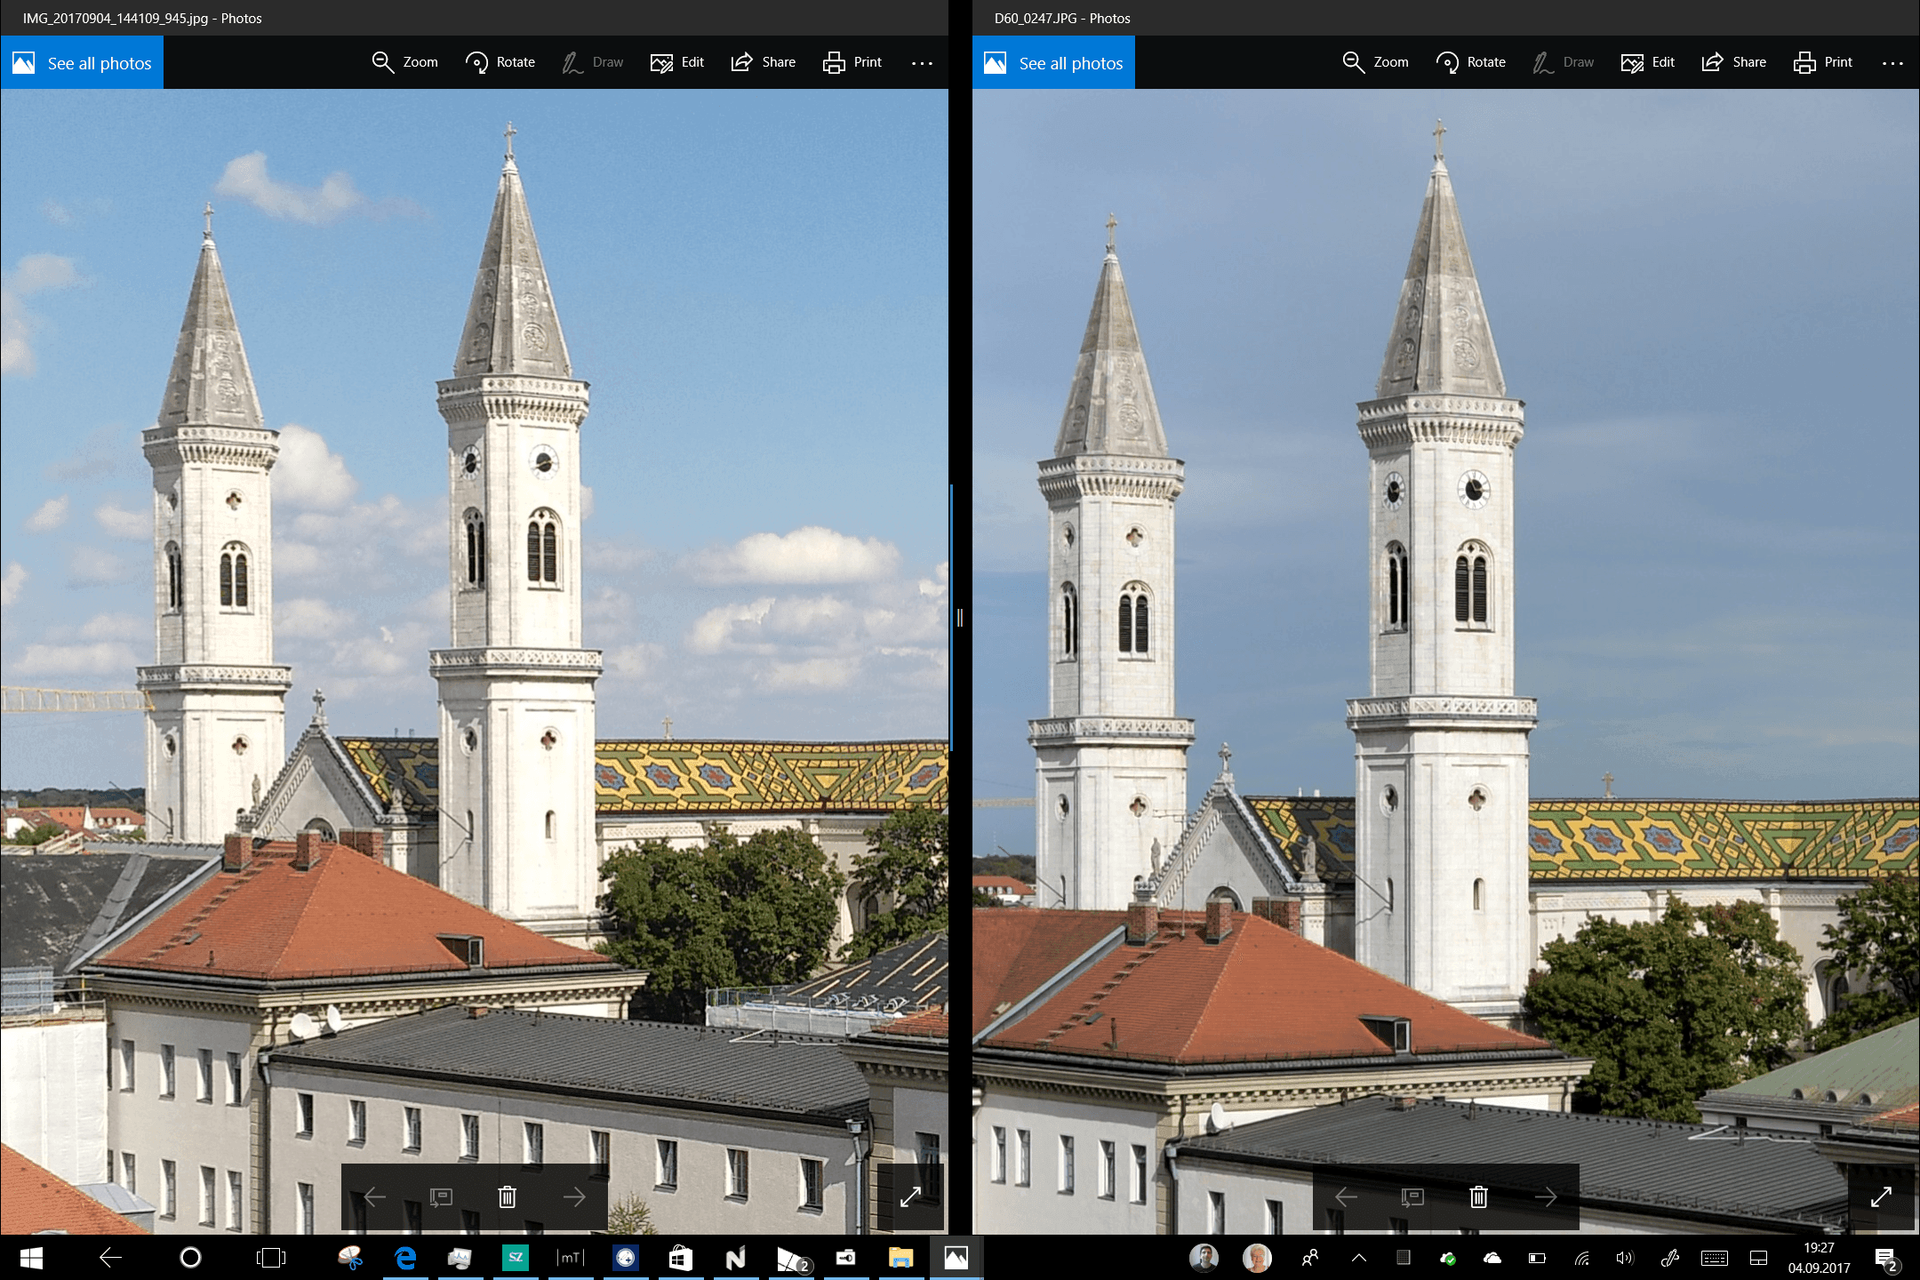Viewport: 1920px width, 1280px height.
Task: Open Edit for IMG_20170904 photo
Action: click(x=677, y=62)
